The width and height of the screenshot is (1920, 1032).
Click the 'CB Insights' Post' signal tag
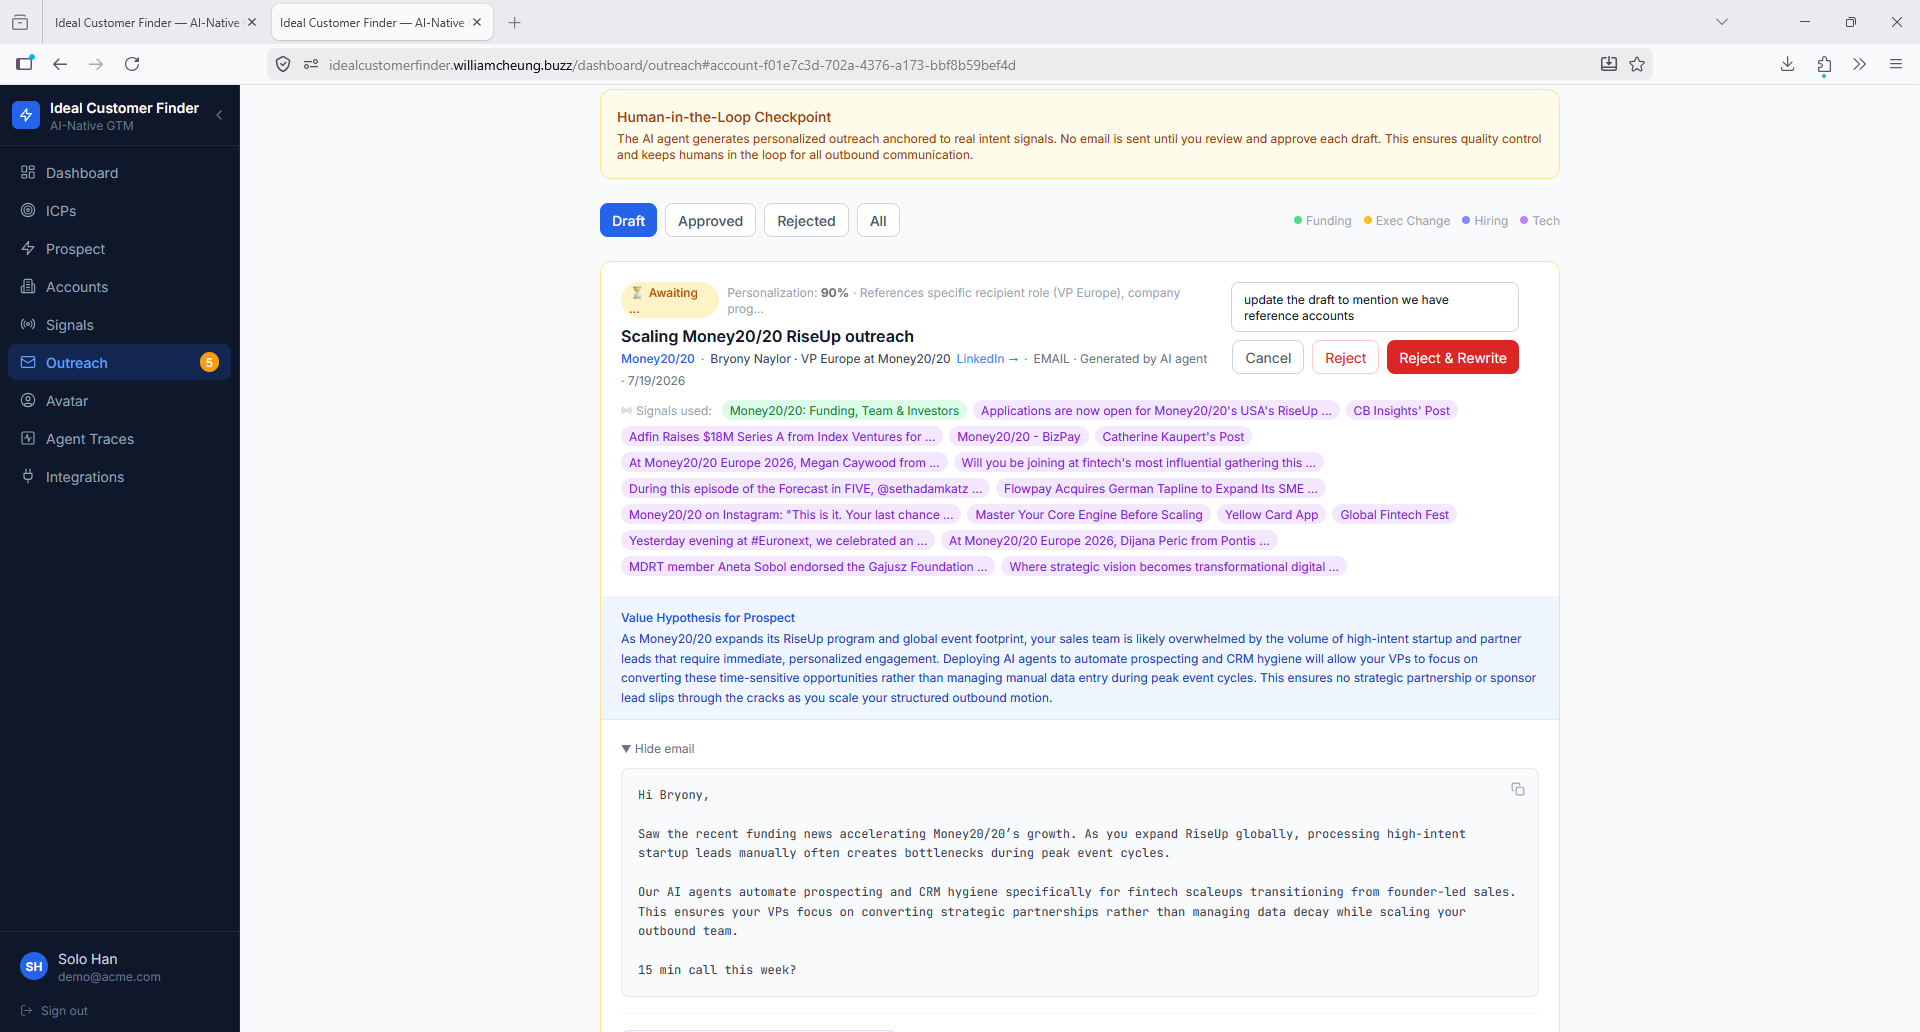(1401, 411)
